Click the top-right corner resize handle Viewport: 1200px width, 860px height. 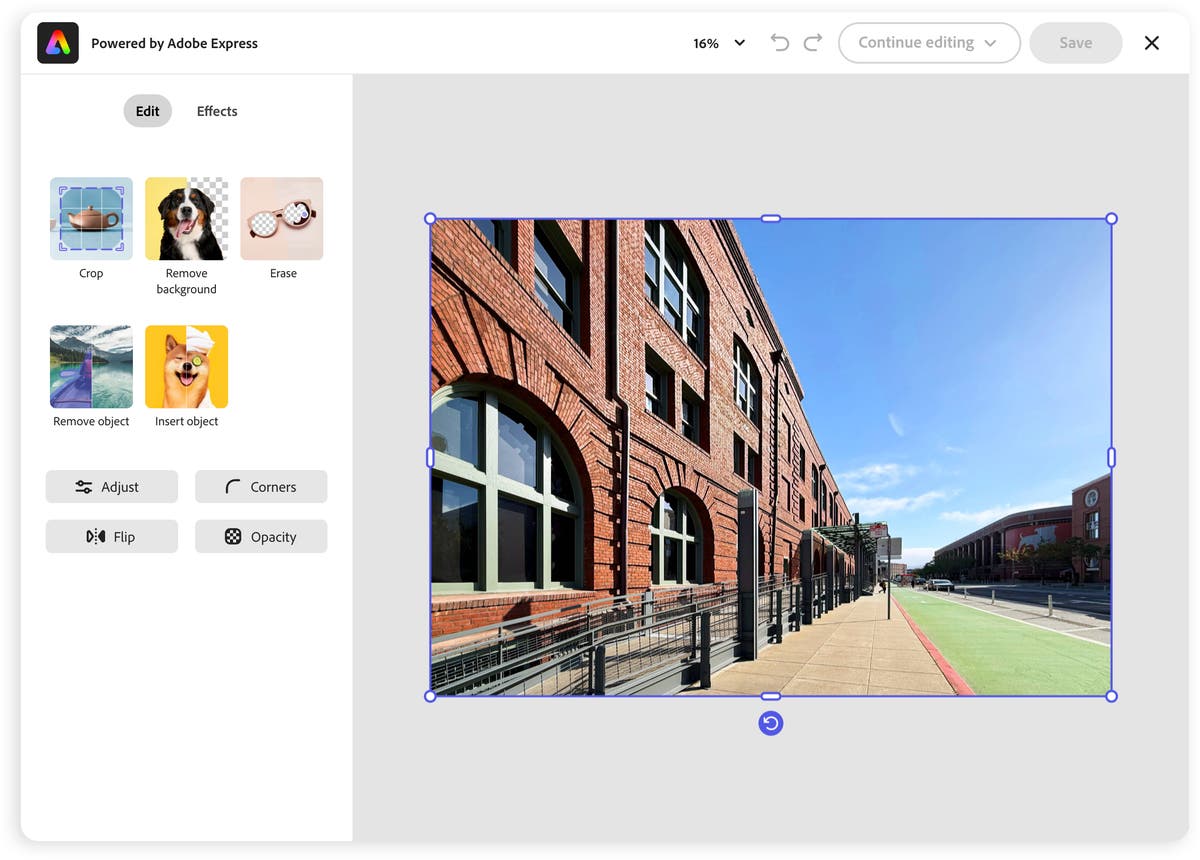tap(1111, 219)
